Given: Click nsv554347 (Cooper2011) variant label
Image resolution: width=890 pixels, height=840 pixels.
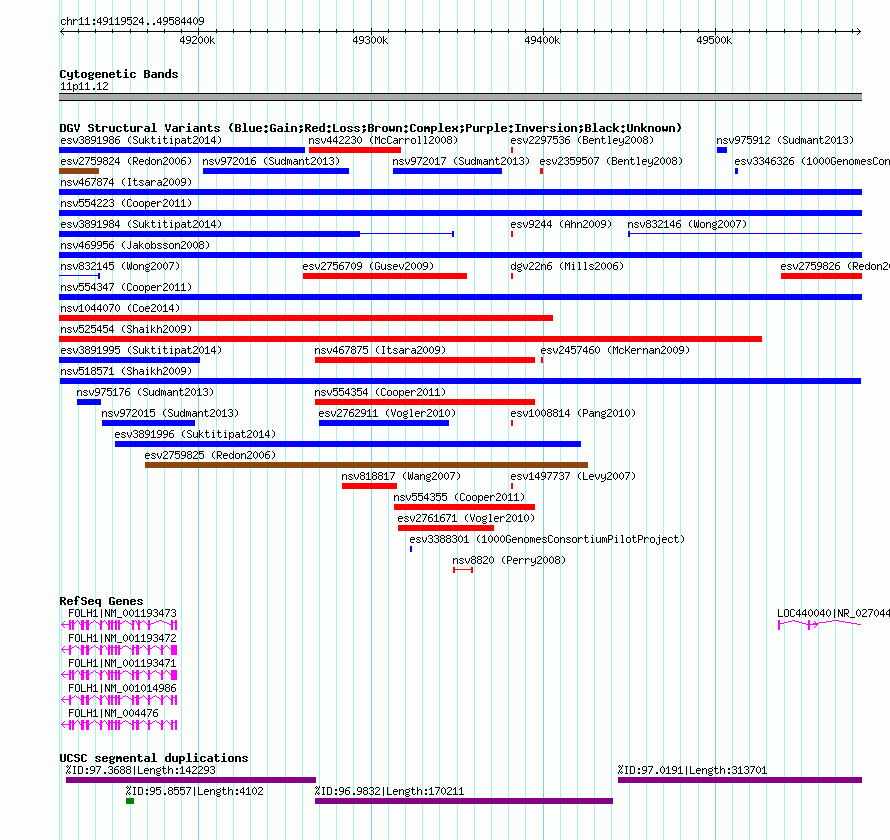Looking at the screenshot, I should tap(126, 287).
